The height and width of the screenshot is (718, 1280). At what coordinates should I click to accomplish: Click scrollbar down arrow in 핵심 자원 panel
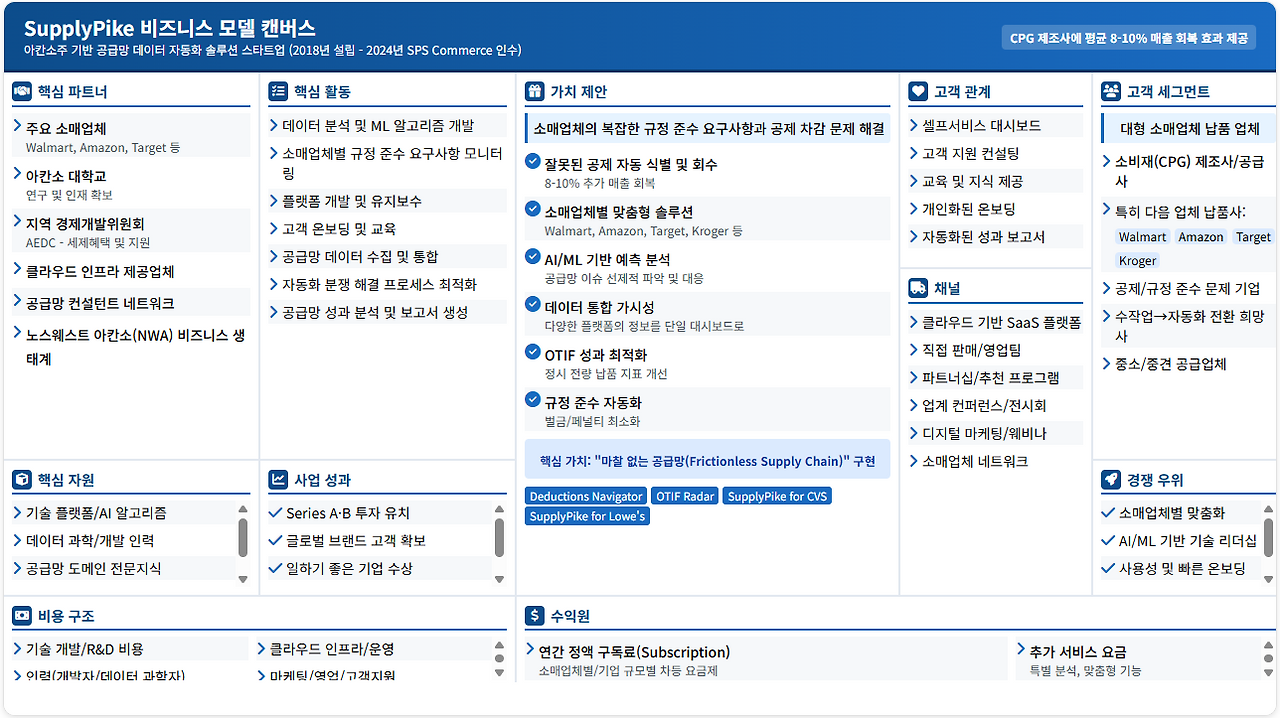242,578
